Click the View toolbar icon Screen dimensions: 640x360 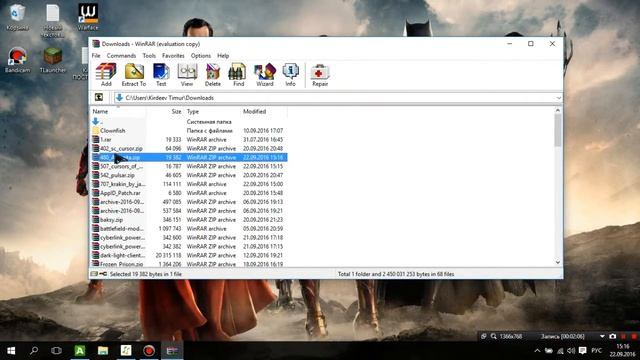pyautogui.click(x=187, y=75)
